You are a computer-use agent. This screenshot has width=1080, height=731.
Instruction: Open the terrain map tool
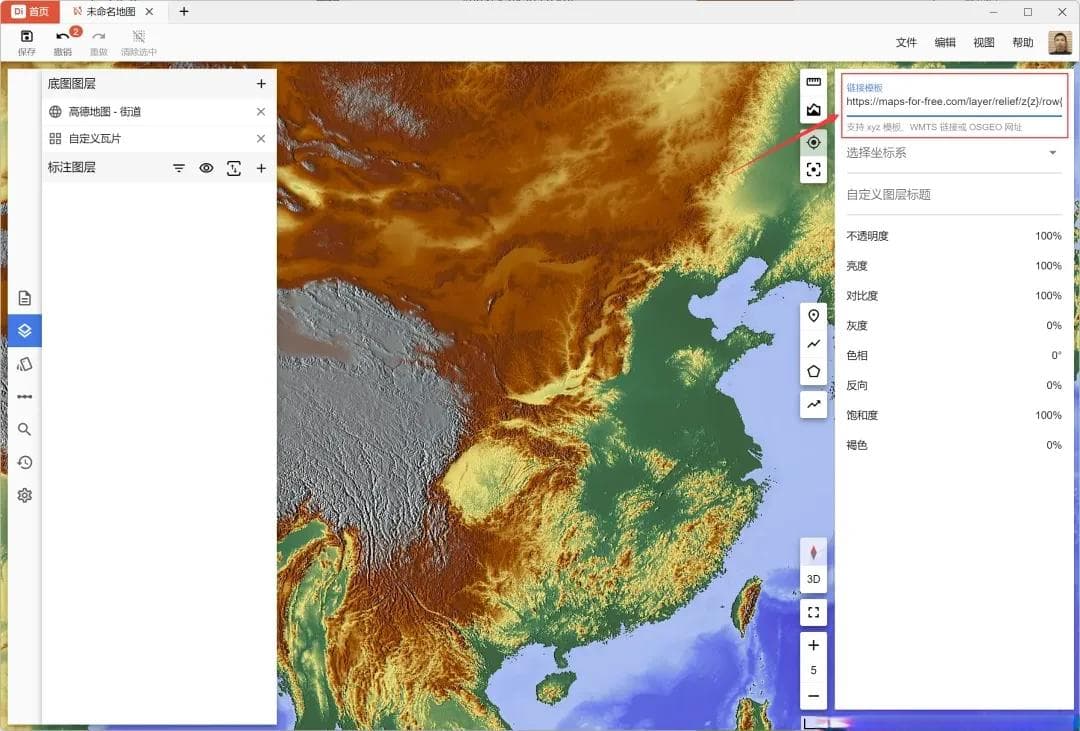[x=813, y=110]
